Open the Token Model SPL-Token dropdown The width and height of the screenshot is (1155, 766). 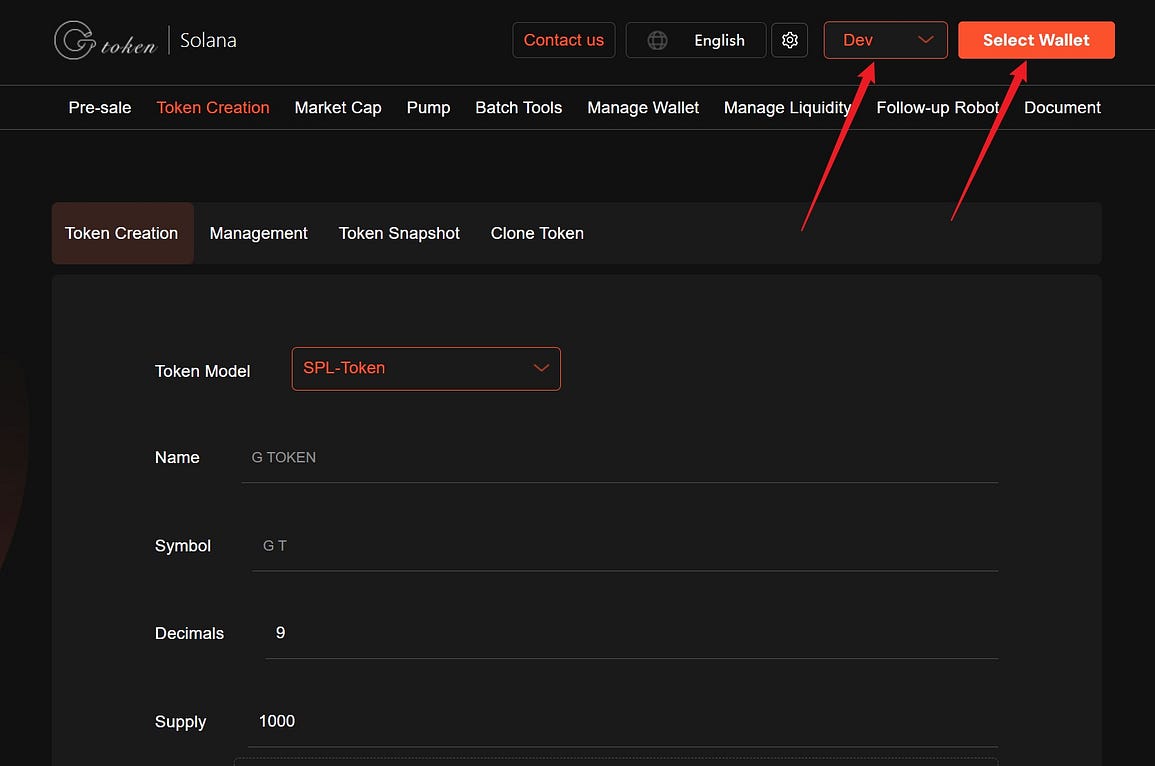pos(426,368)
